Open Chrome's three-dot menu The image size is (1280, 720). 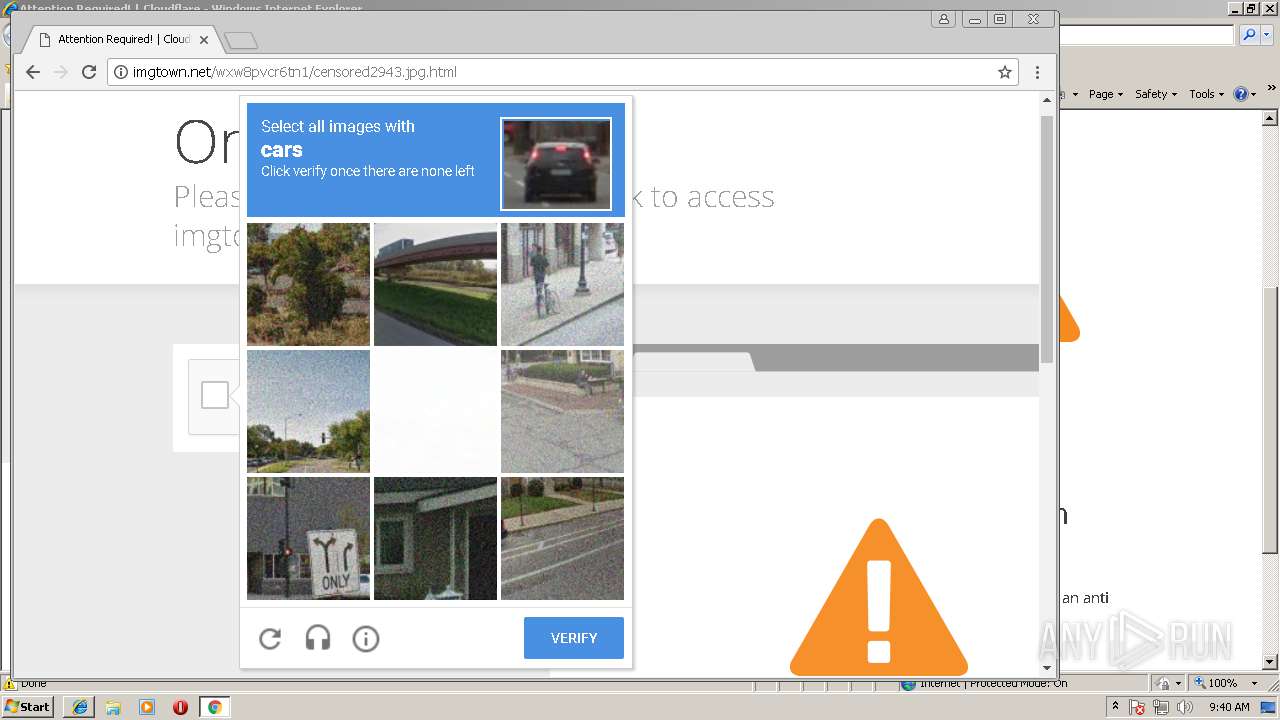(x=1037, y=72)
